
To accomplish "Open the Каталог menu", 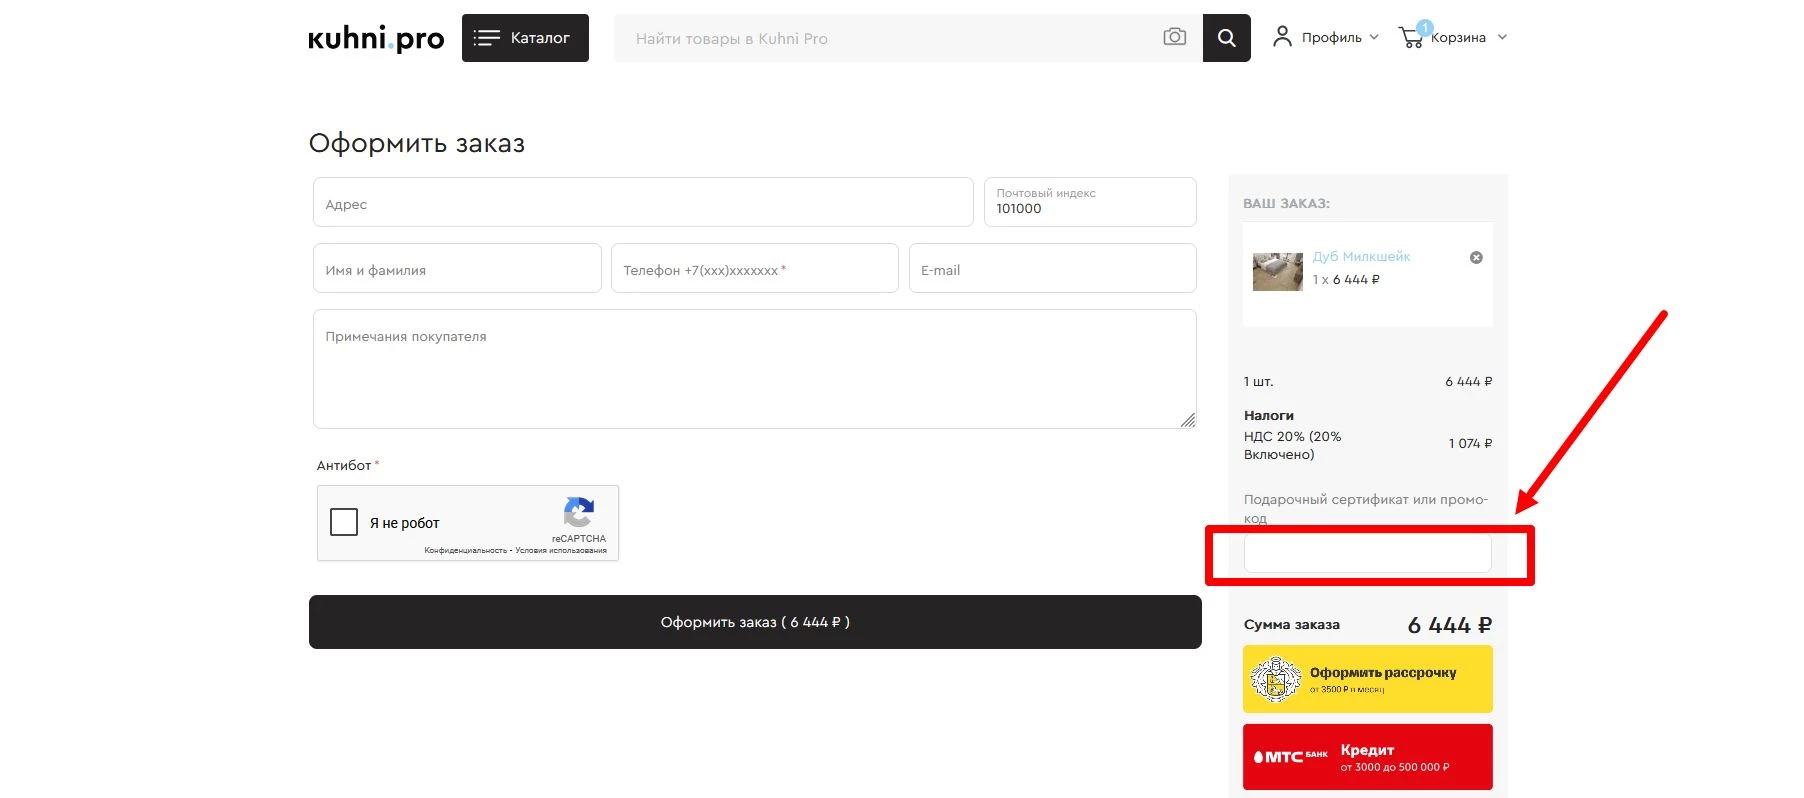I will pyautogui.click(x=525, y=38).
